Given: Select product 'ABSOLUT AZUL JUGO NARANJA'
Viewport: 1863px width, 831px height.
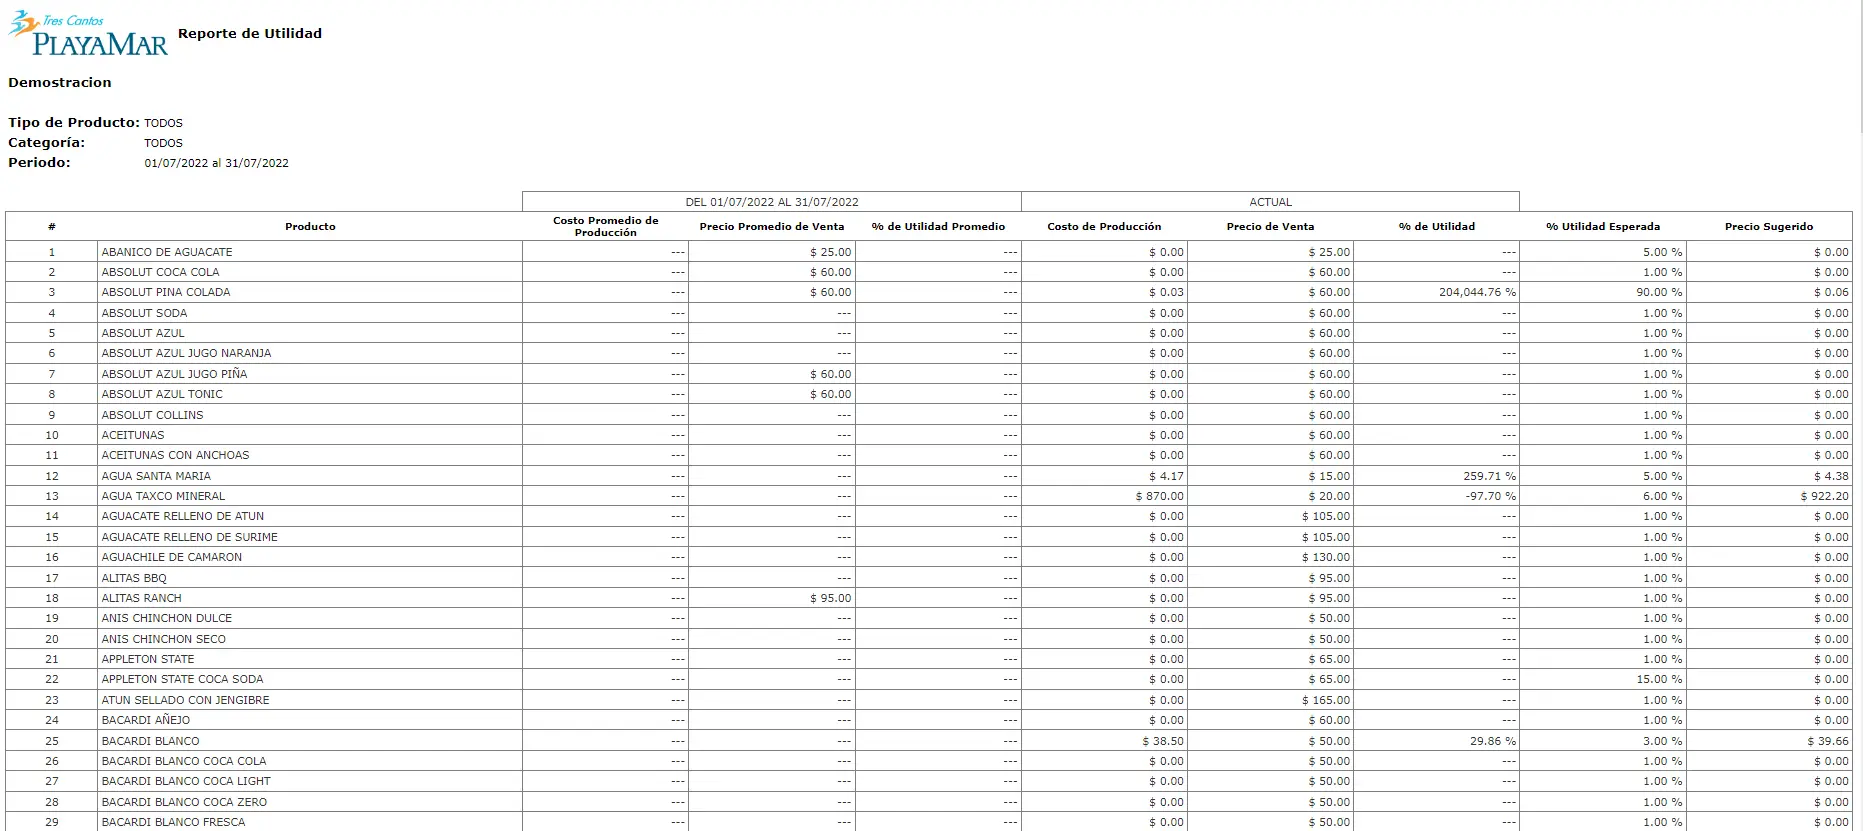Looking at the screenshot, I should (x=186, y=353).
